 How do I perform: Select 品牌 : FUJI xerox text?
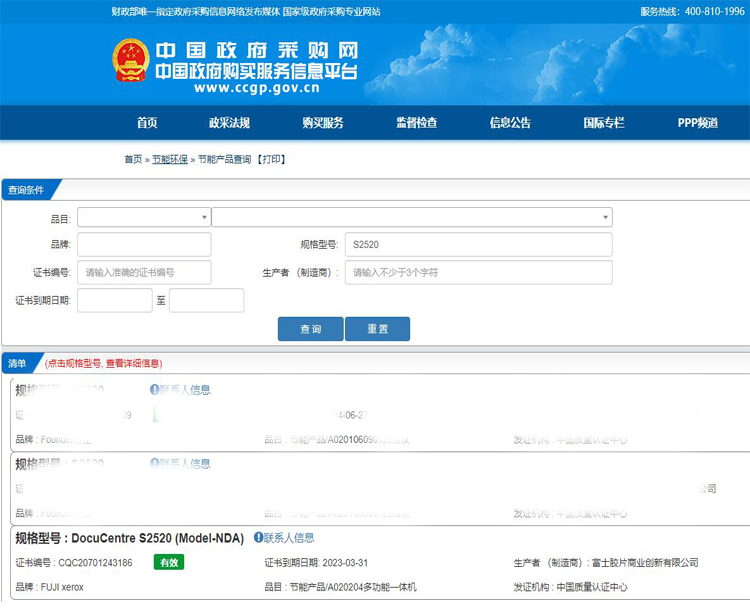(x=50, y=587)
